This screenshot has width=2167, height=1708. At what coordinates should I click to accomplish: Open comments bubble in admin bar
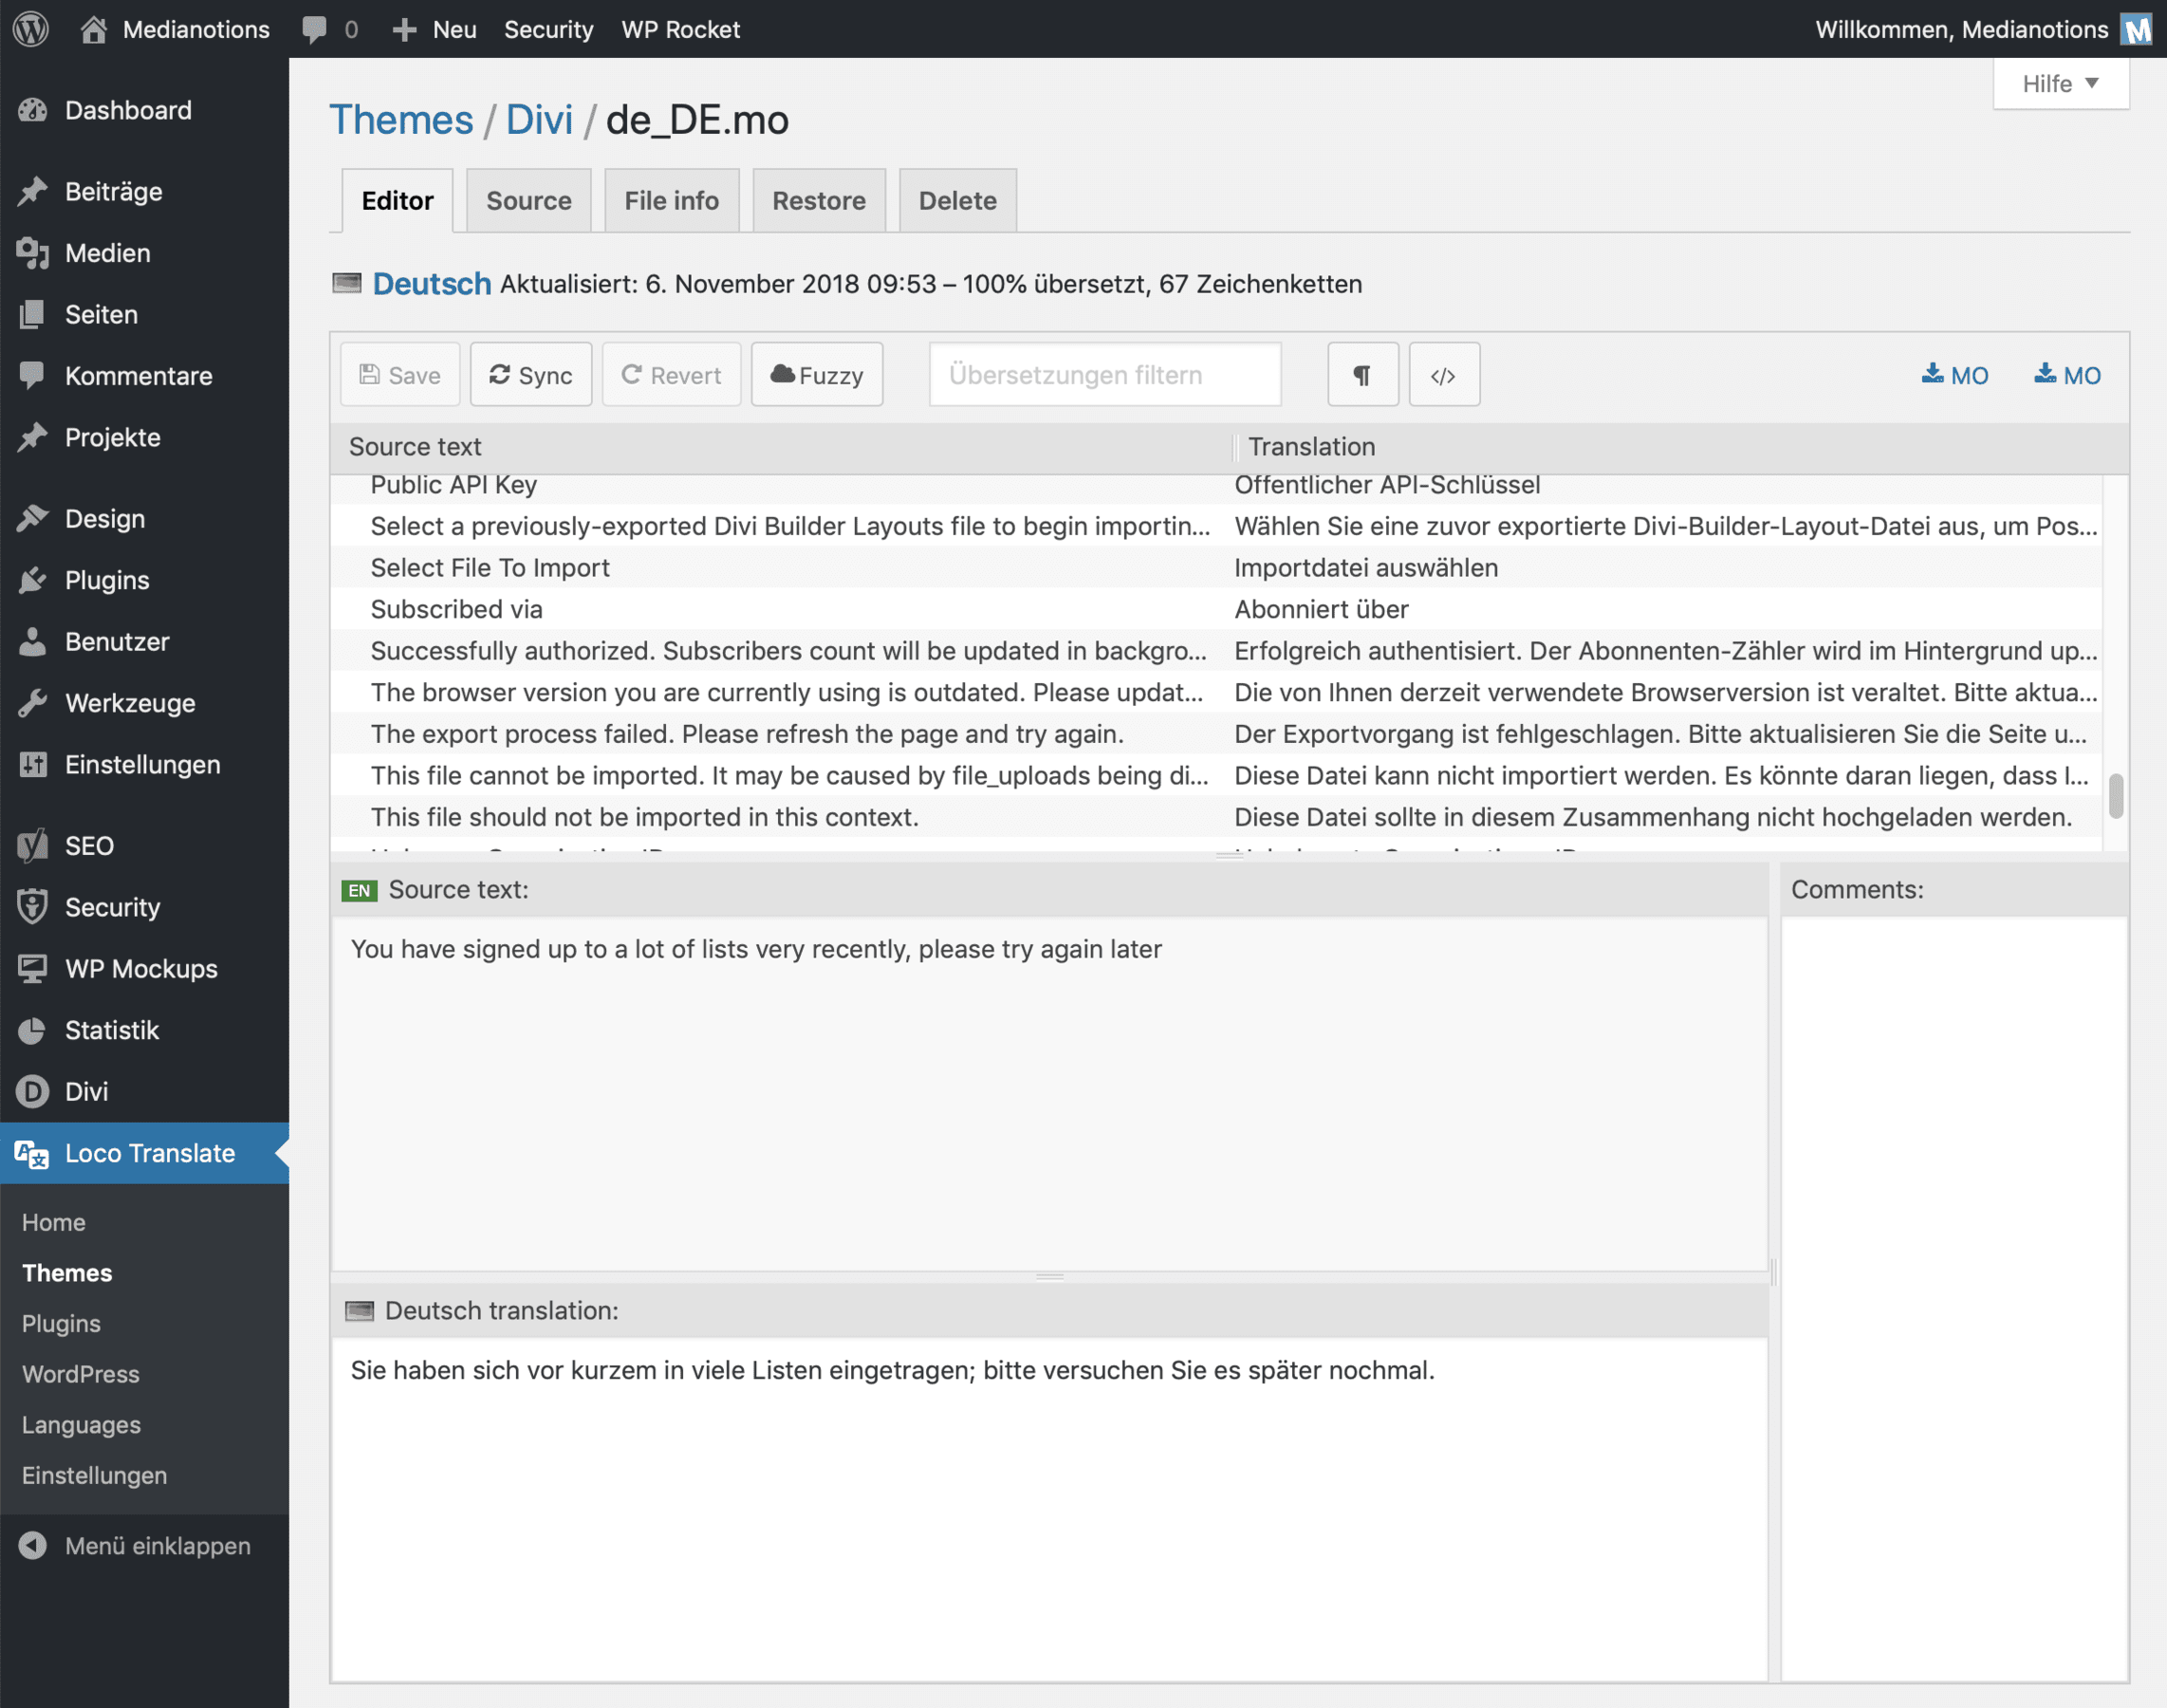click(315, 29)
